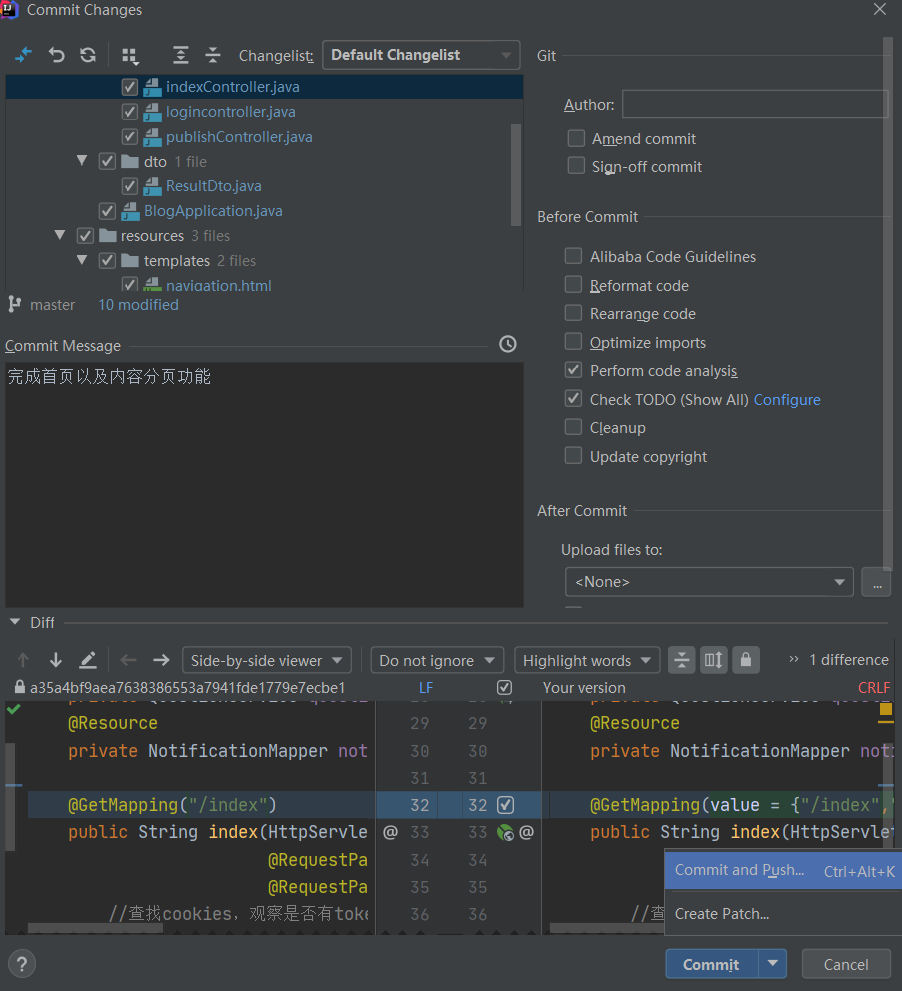Image resolution: width=902 pixels, height=991 pixels.
Task: Open the Default Changelist dropdown
Action: pos(421,55)
